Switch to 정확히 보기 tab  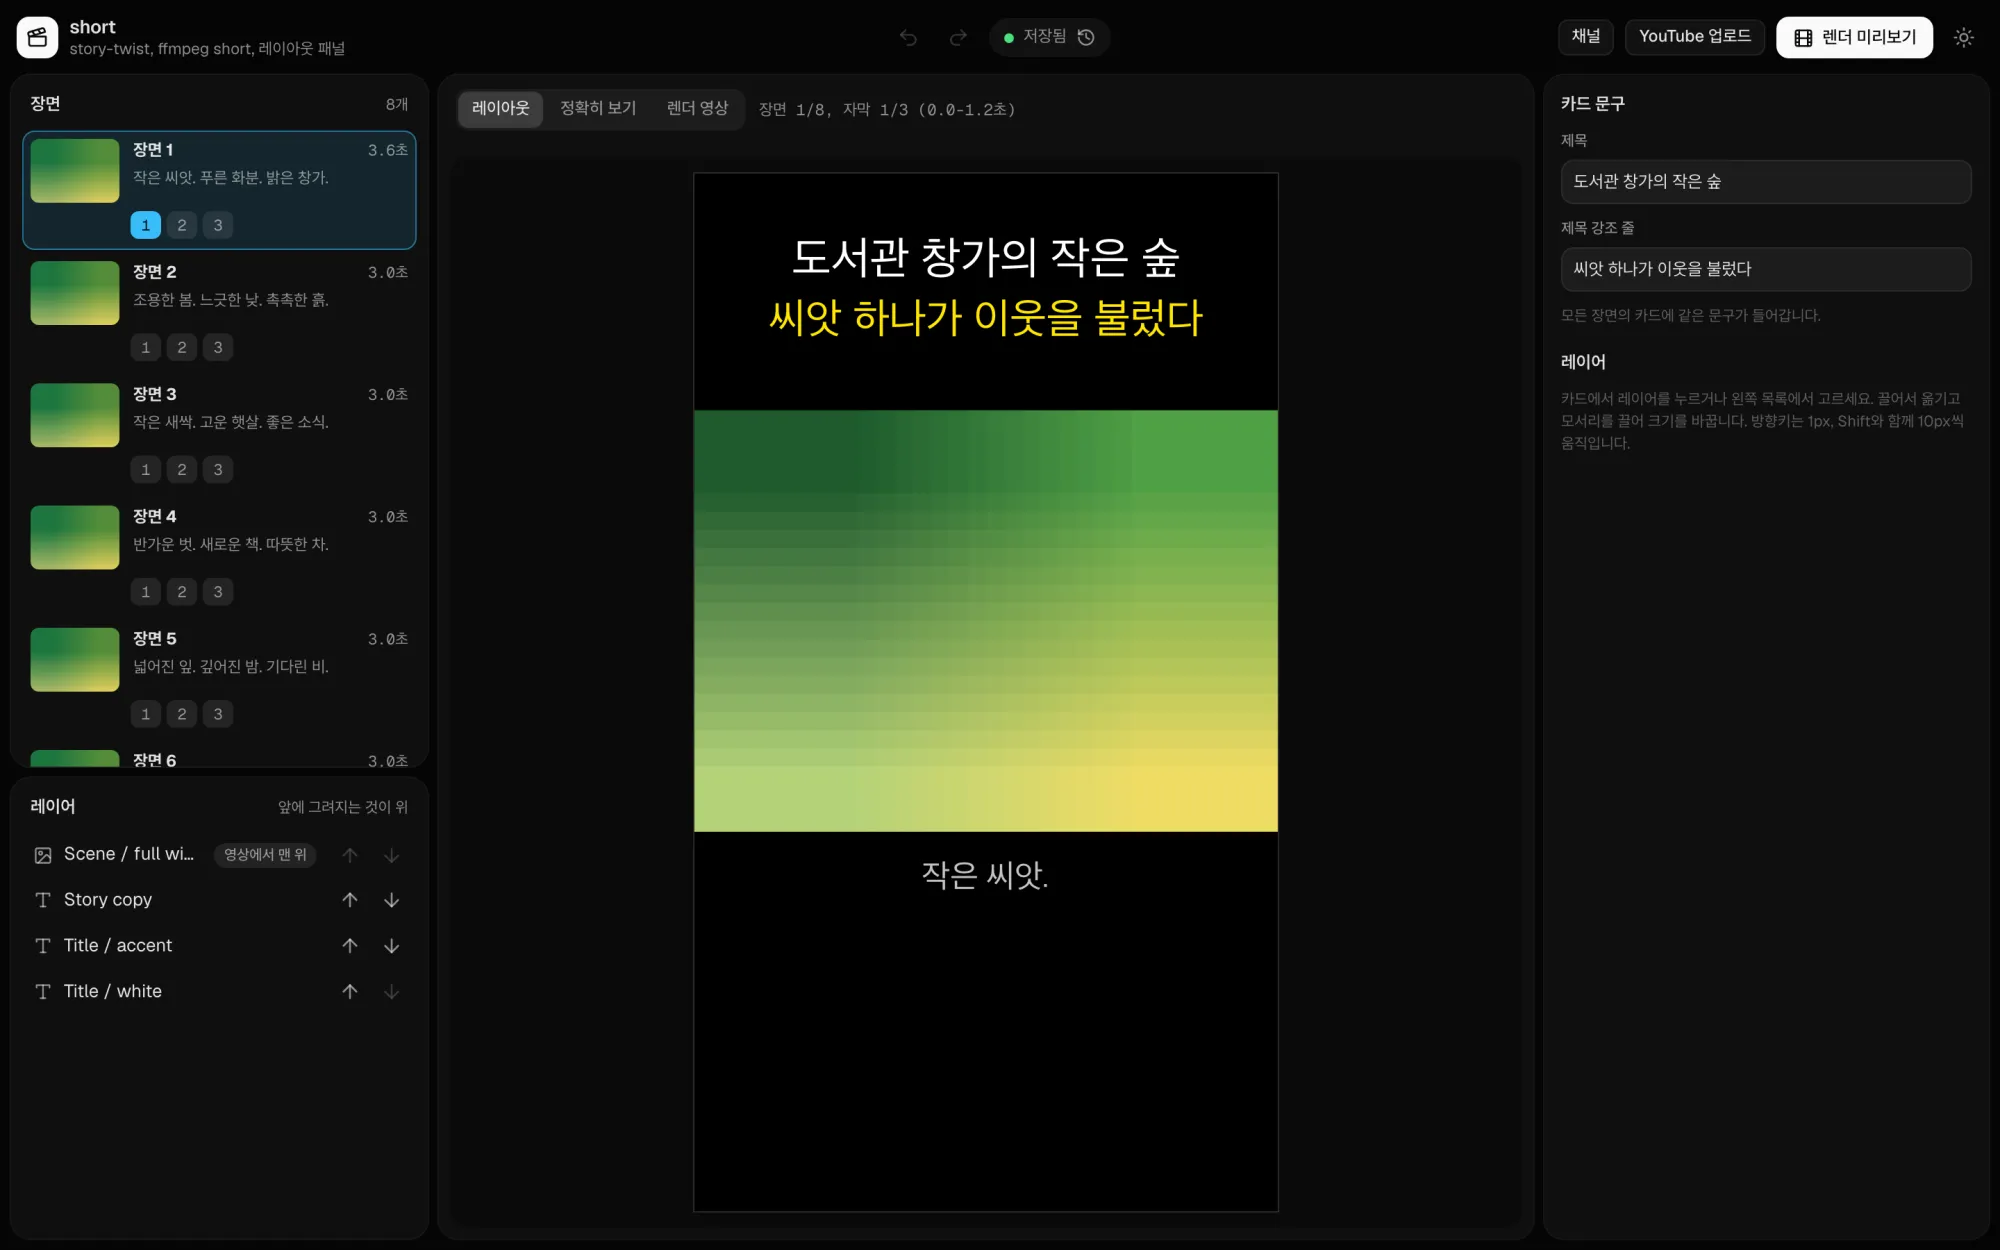click(x=598, y=108)
